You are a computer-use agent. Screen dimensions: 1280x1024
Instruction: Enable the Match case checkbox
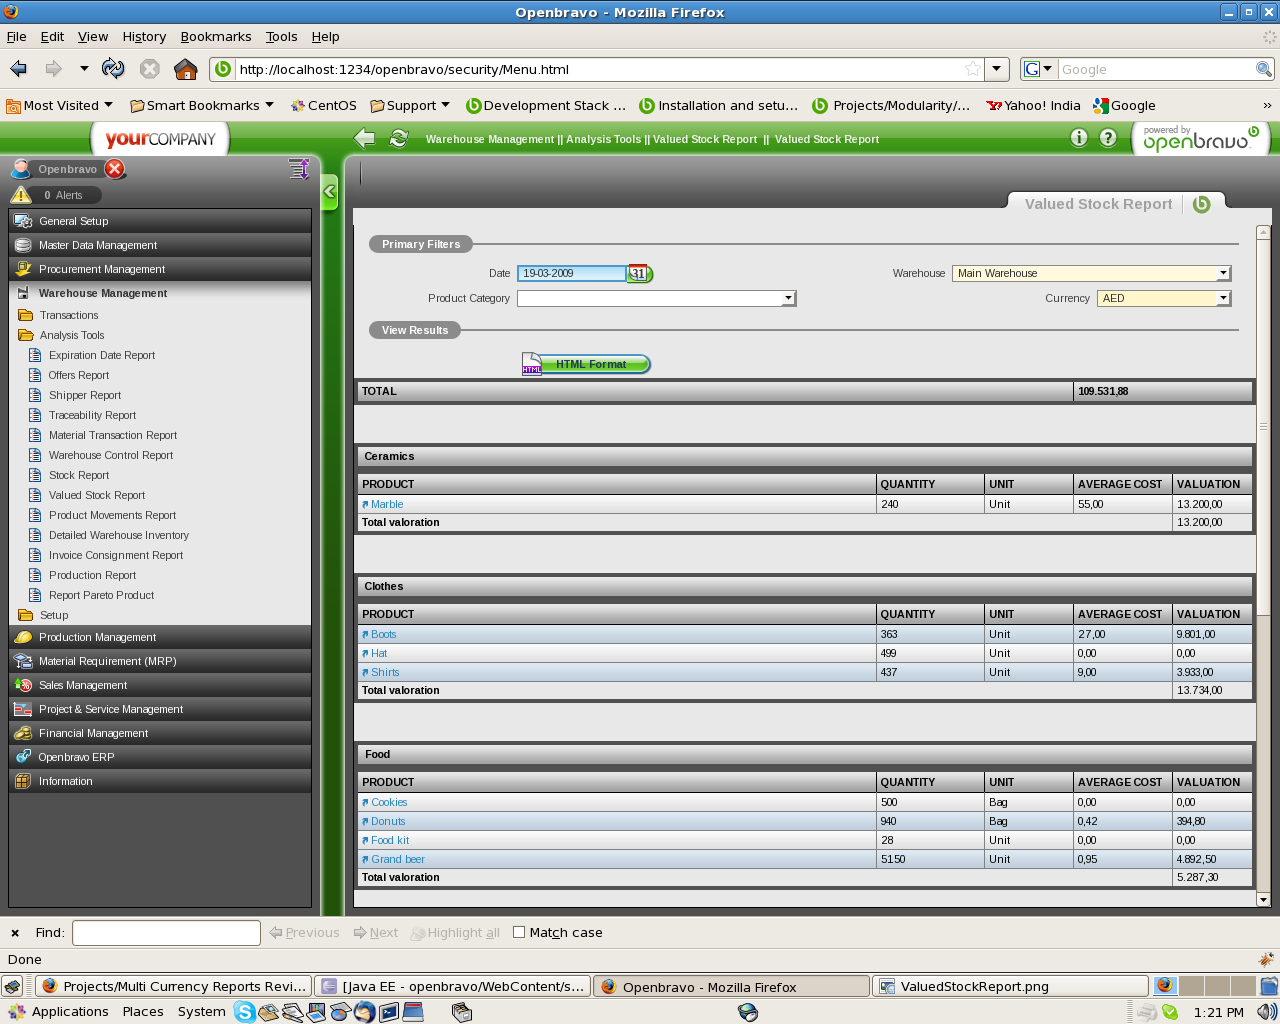519,932
